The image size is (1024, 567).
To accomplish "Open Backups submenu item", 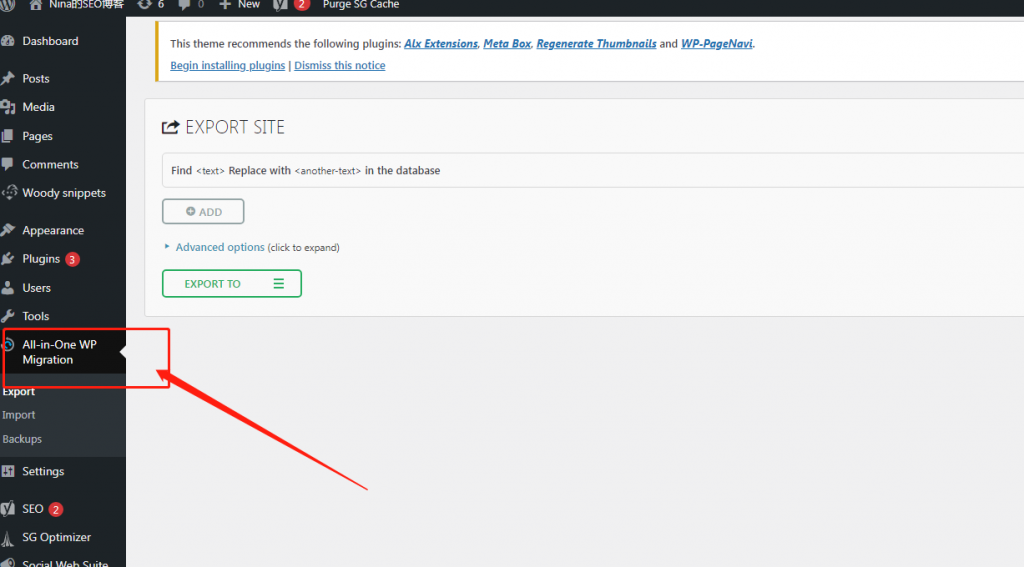I will [x=22, y=439].
